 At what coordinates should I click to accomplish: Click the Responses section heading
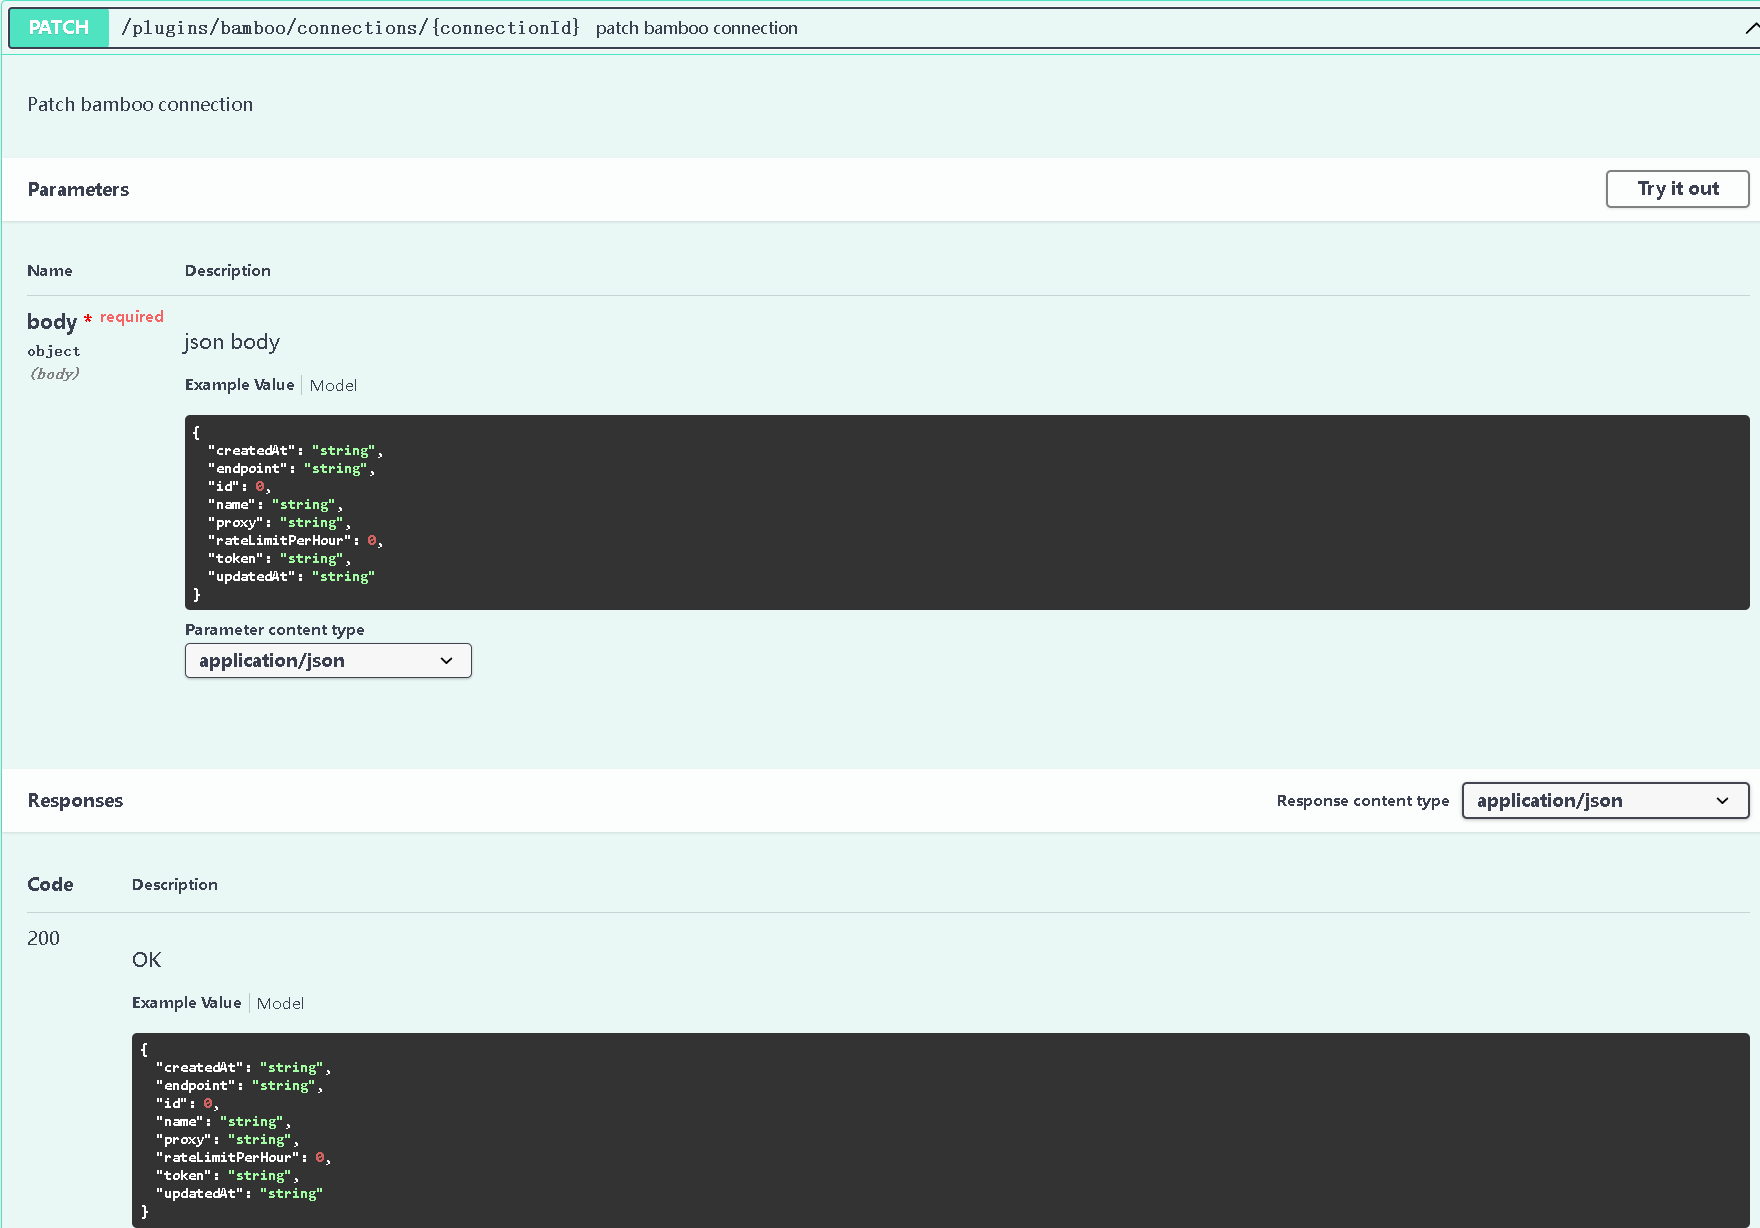(75, 801)
